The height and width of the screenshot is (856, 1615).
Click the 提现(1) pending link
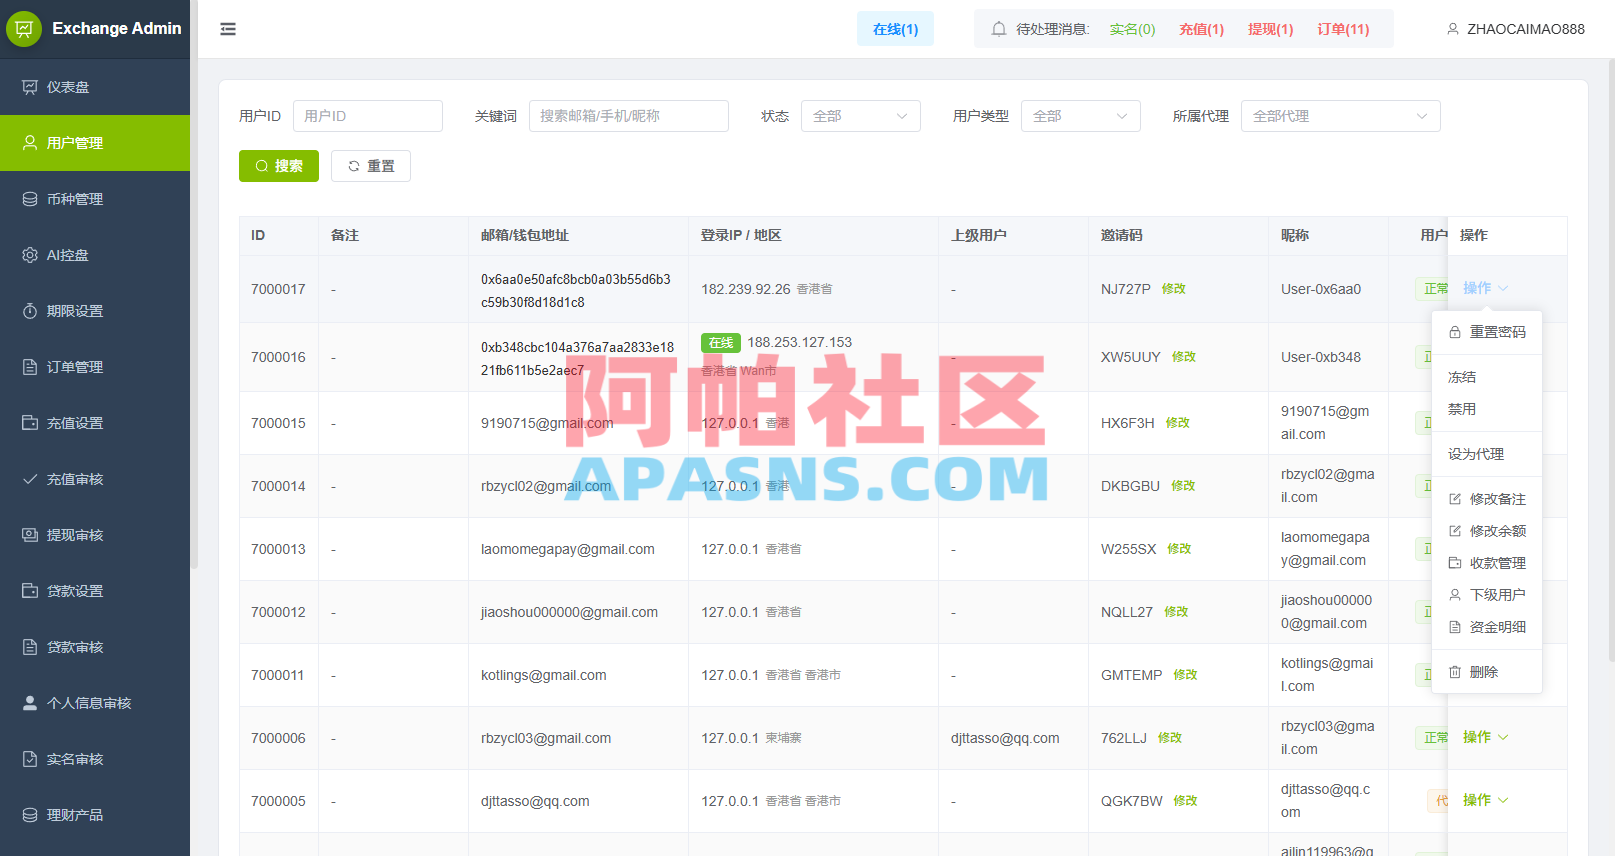[1270, 29]
